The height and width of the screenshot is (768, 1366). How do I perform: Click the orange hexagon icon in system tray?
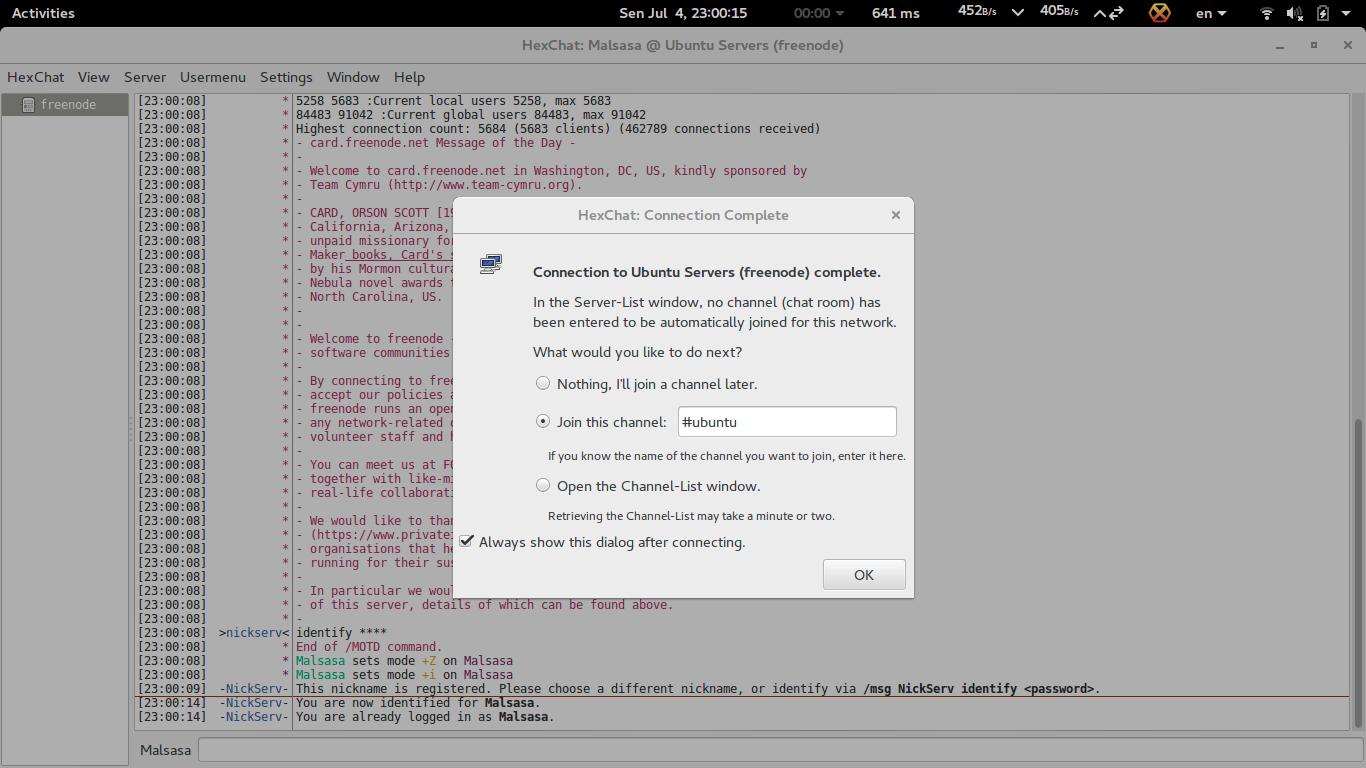coord(1158,13)
